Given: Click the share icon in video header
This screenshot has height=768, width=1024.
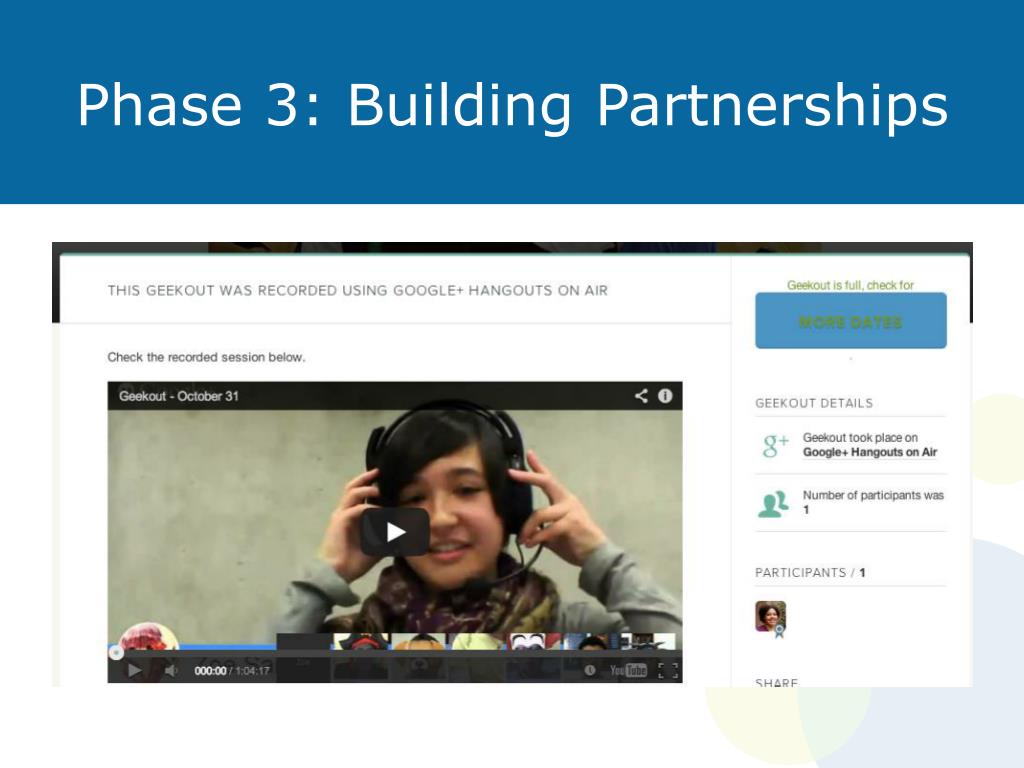Looking at the screenshot, I should 641,396.
